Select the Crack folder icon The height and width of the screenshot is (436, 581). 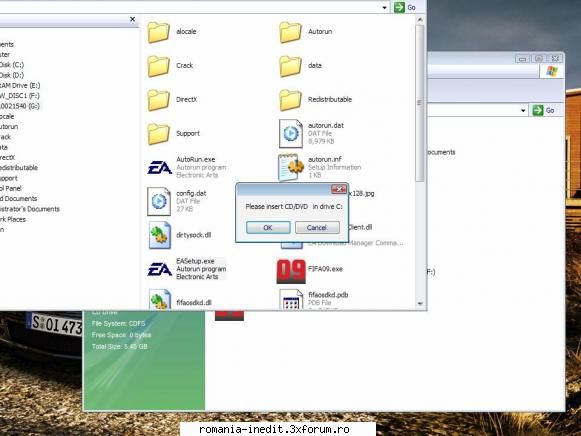point(159,66)
